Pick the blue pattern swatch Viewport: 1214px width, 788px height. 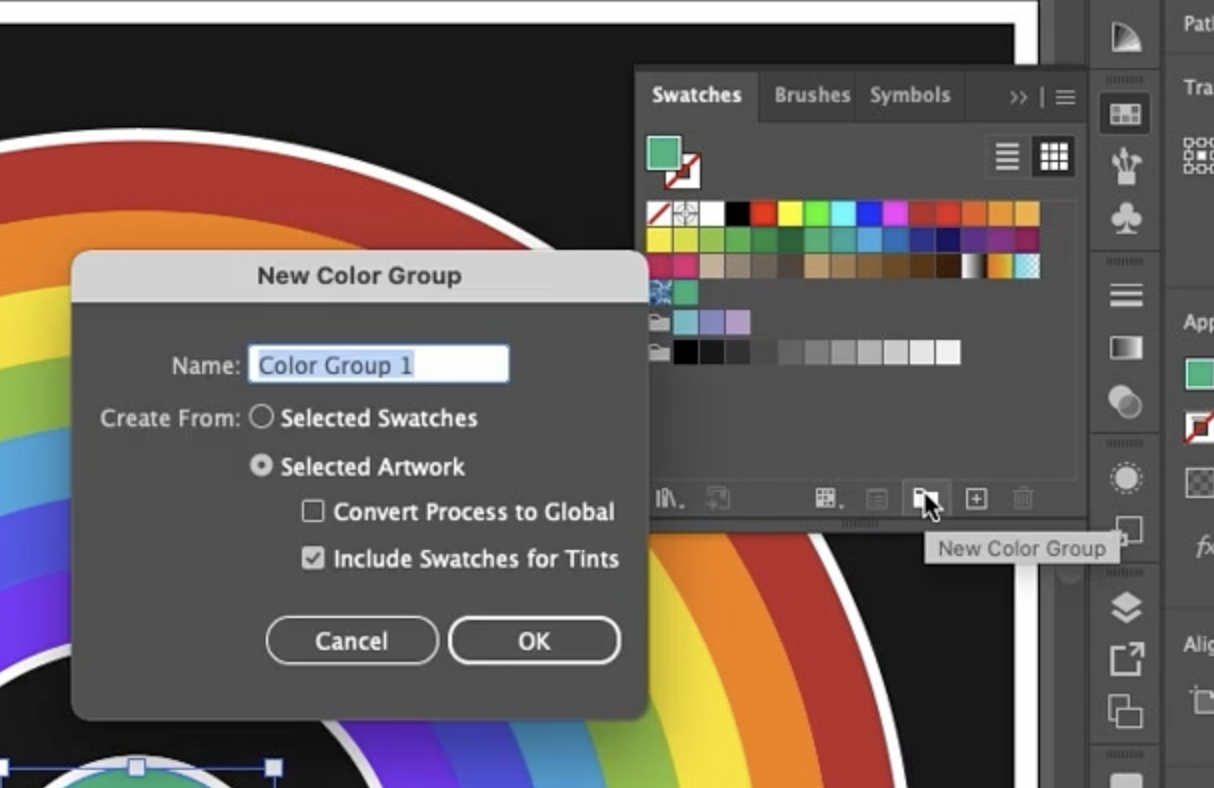[659, 293]
